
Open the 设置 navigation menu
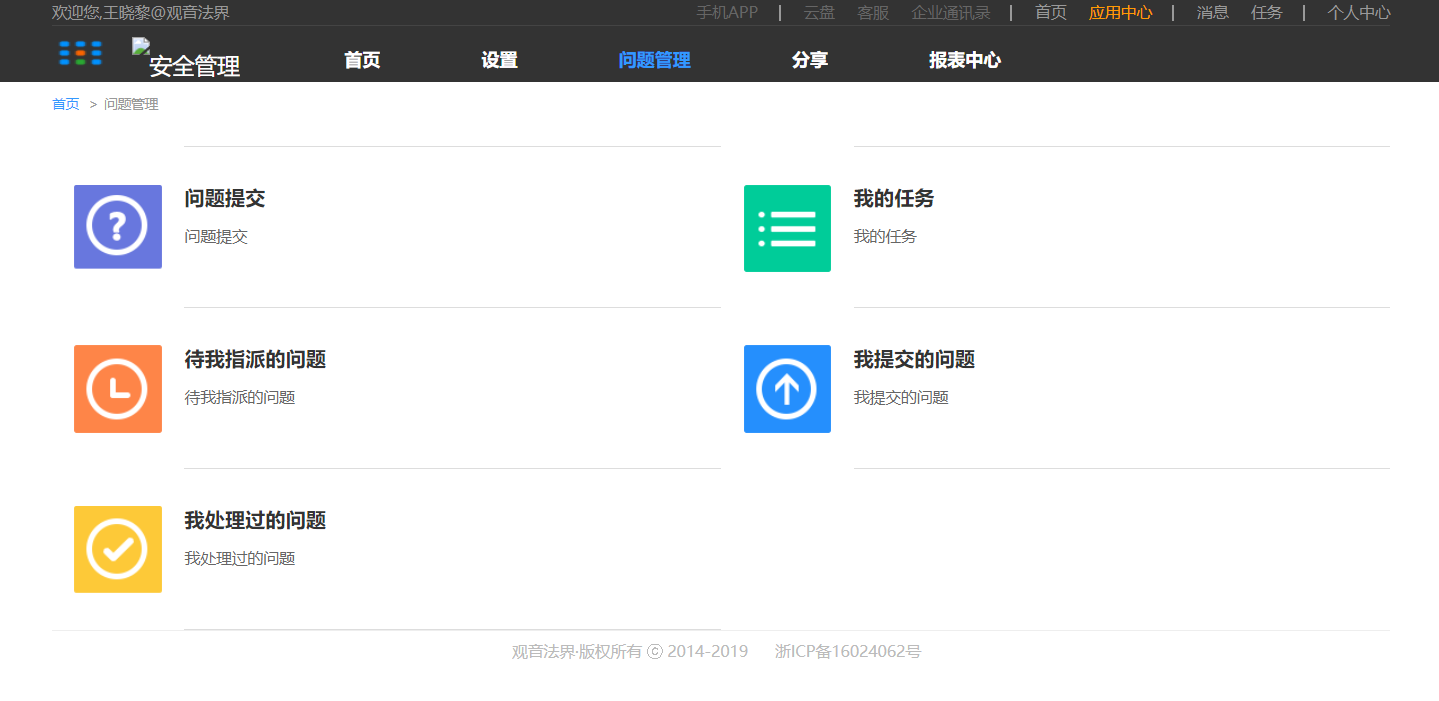(x=499, y=60)
